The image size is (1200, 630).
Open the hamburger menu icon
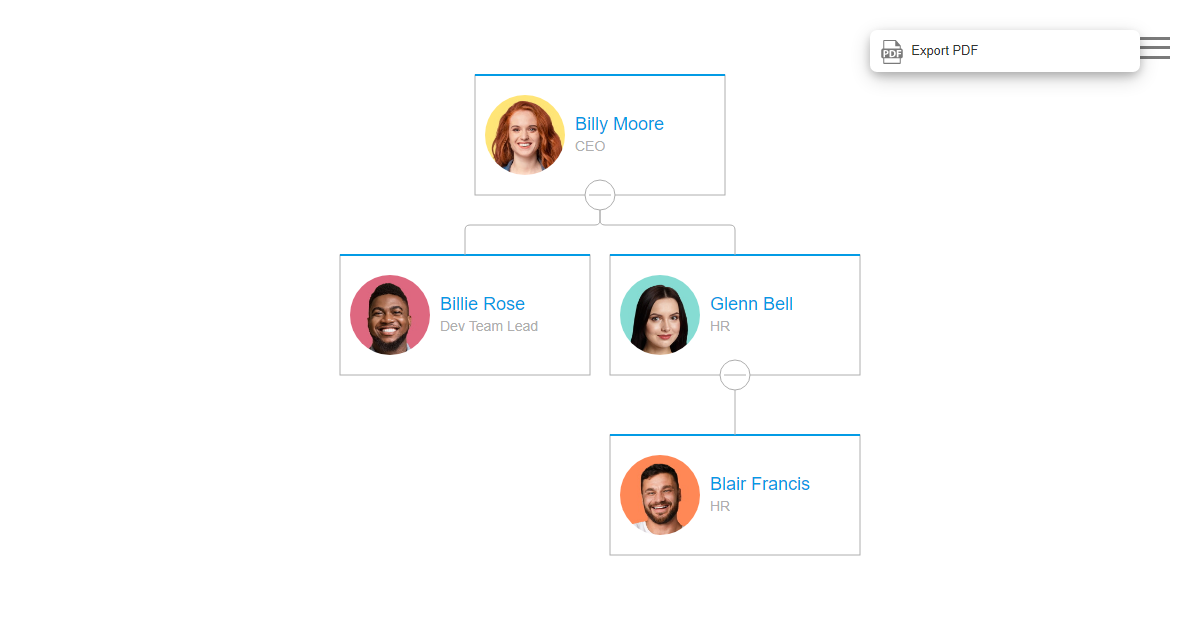[x=1155, y=47]
